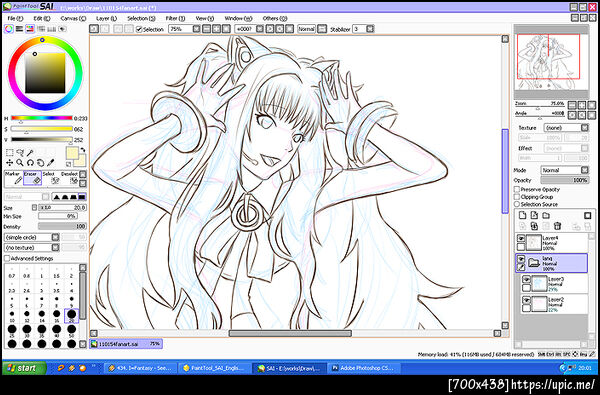Click the Windows start button

coord(24,368)
